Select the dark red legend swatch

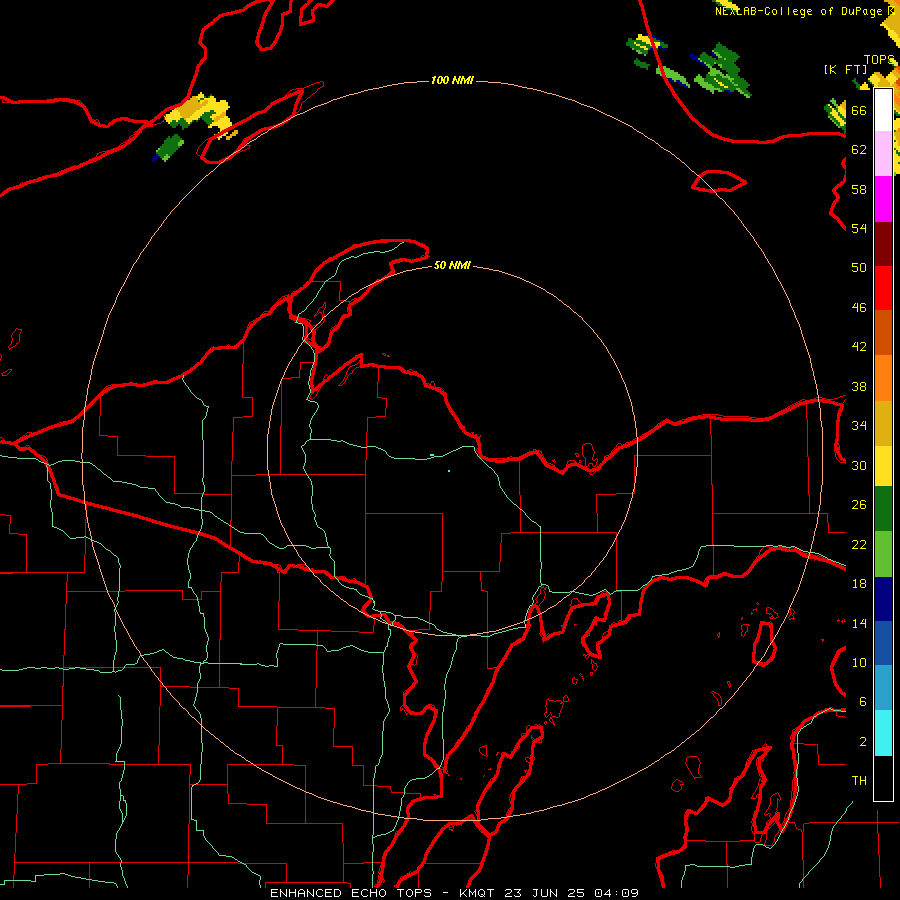[883, 244]
